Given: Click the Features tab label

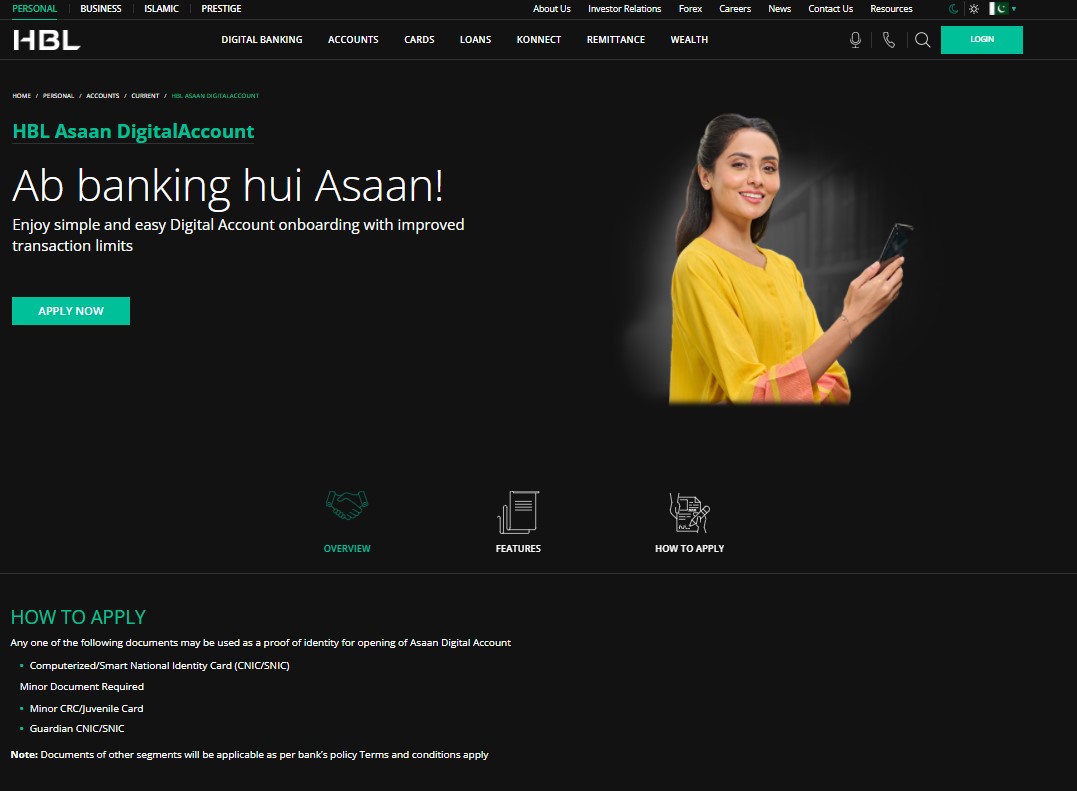Looking at the screenshot, I should tap(518, 549).
